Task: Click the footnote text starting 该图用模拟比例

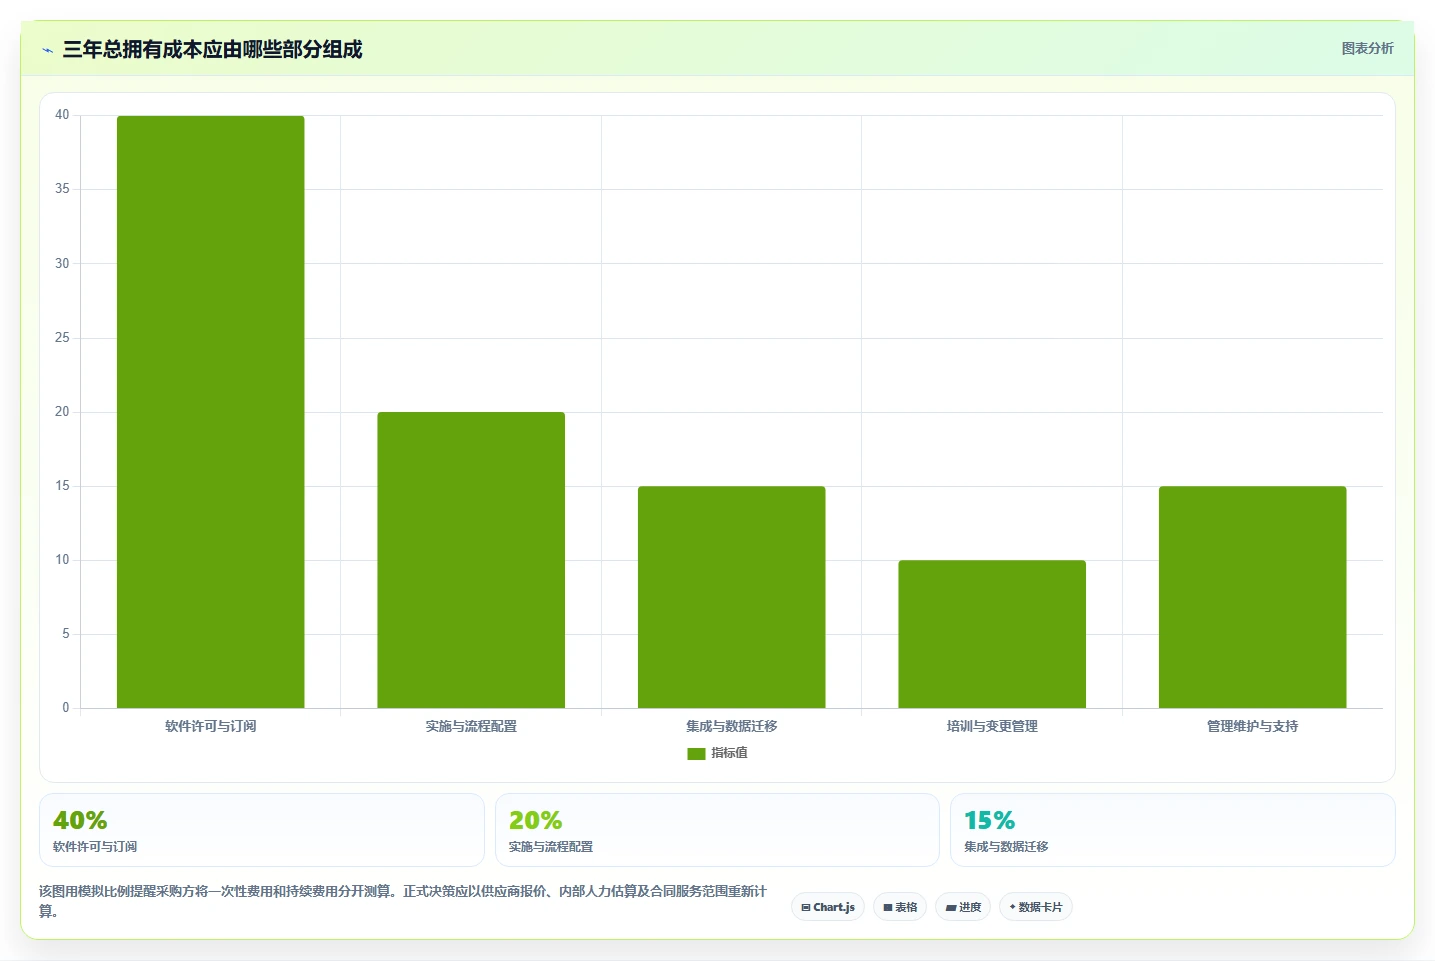Action: tap(403, 901)
